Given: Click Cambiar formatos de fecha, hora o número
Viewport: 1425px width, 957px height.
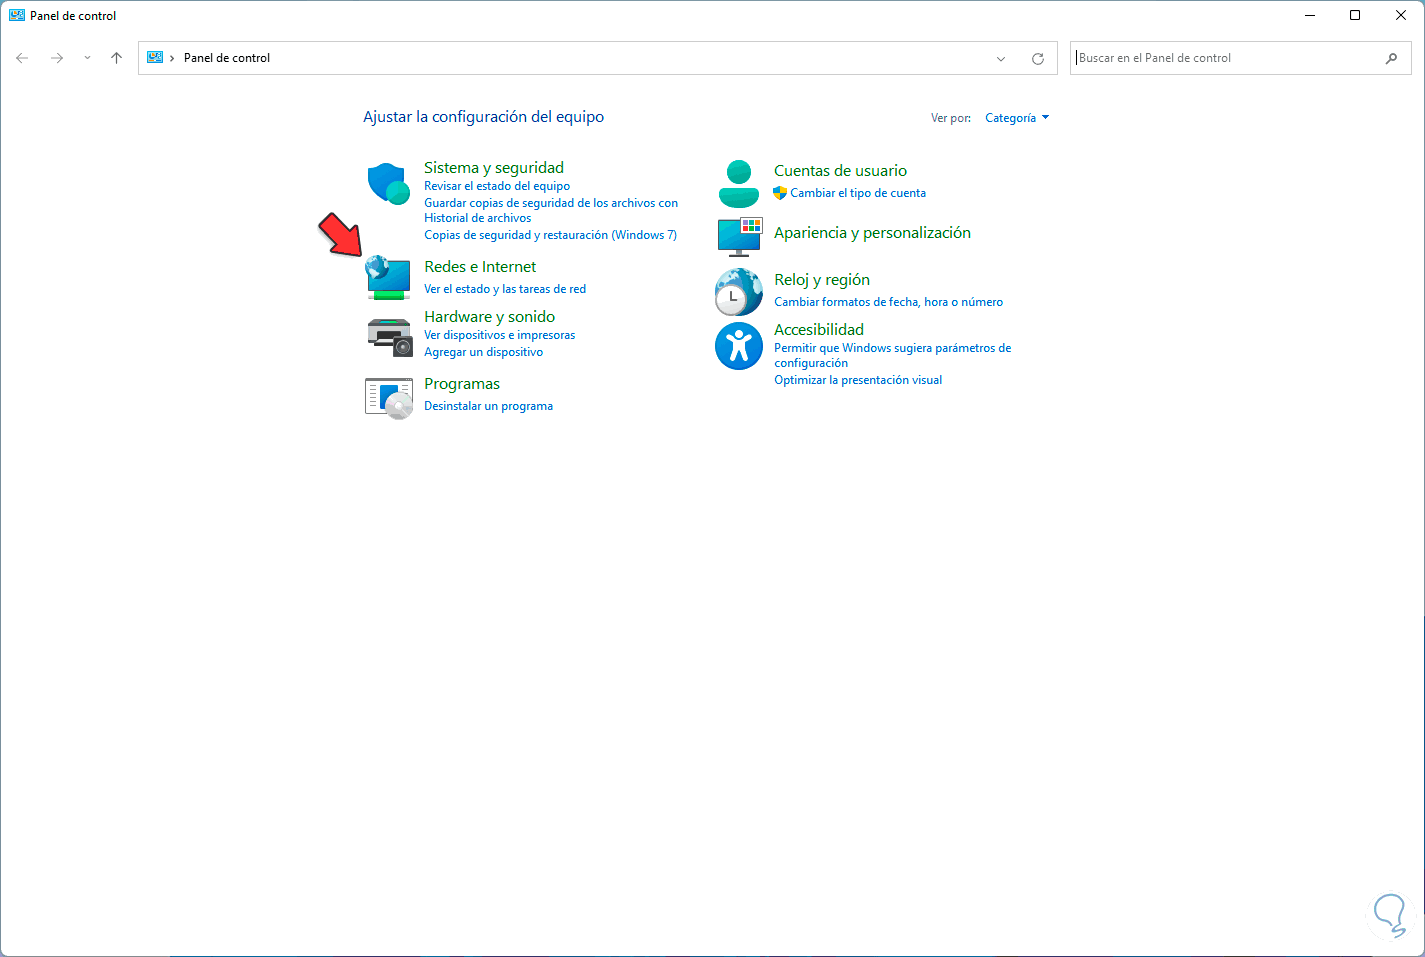Looking at the screenshot, I should (x=888, y=302).
